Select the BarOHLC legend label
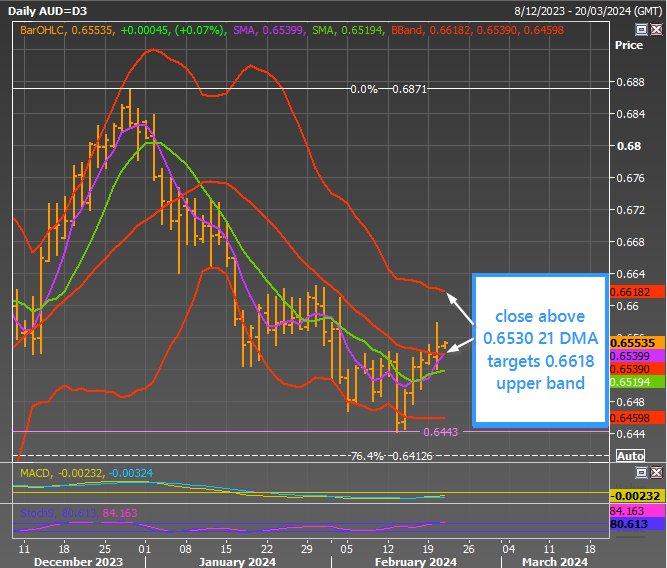The height and width of the screenshot is (568, 667). pyautogui.click(x=42, y=30)
